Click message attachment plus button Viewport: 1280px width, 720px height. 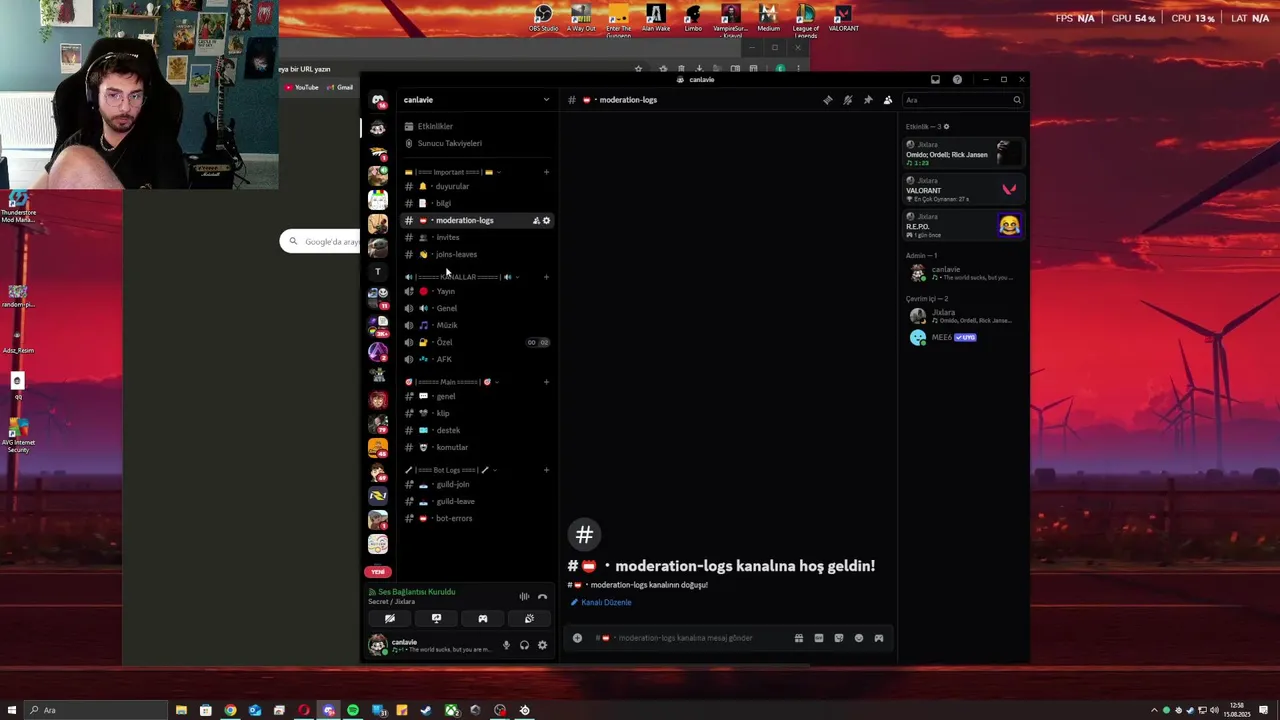click(x=577, y=638)
